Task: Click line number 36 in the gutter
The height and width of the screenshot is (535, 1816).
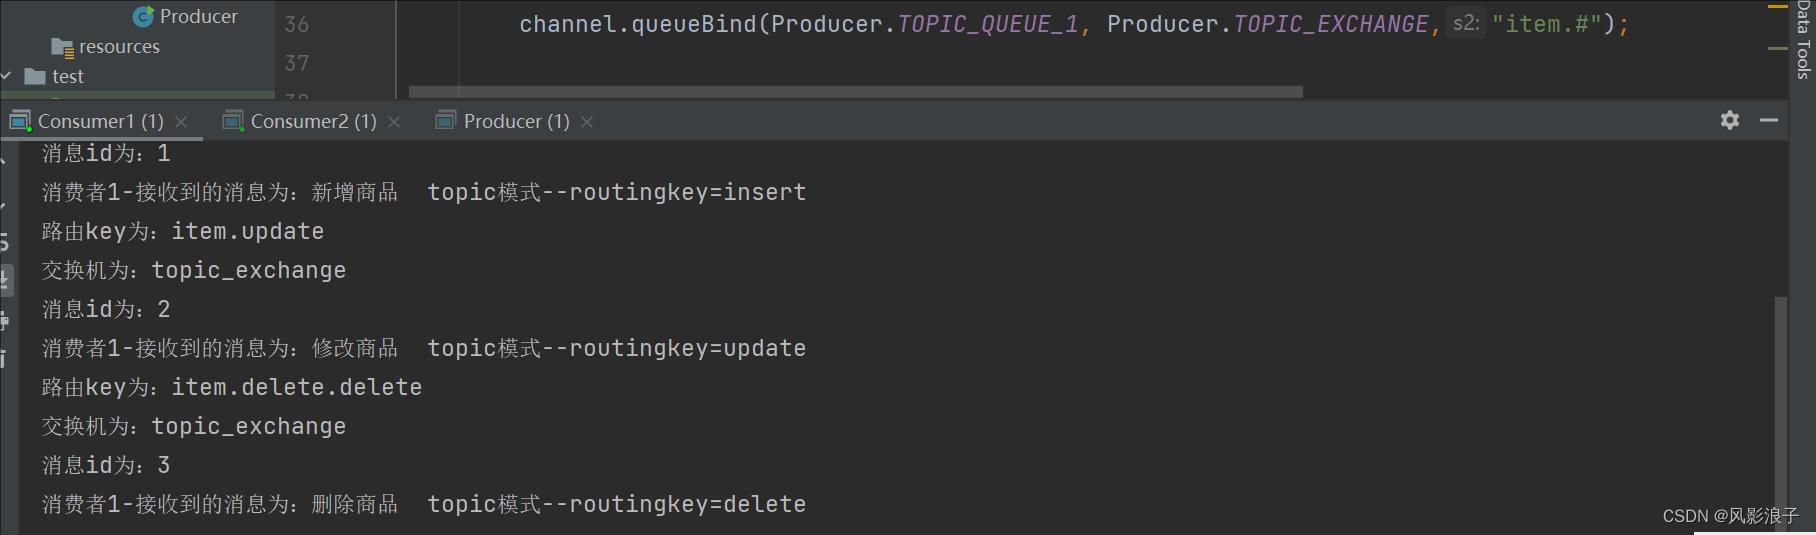Action: (x=297, y=24)
